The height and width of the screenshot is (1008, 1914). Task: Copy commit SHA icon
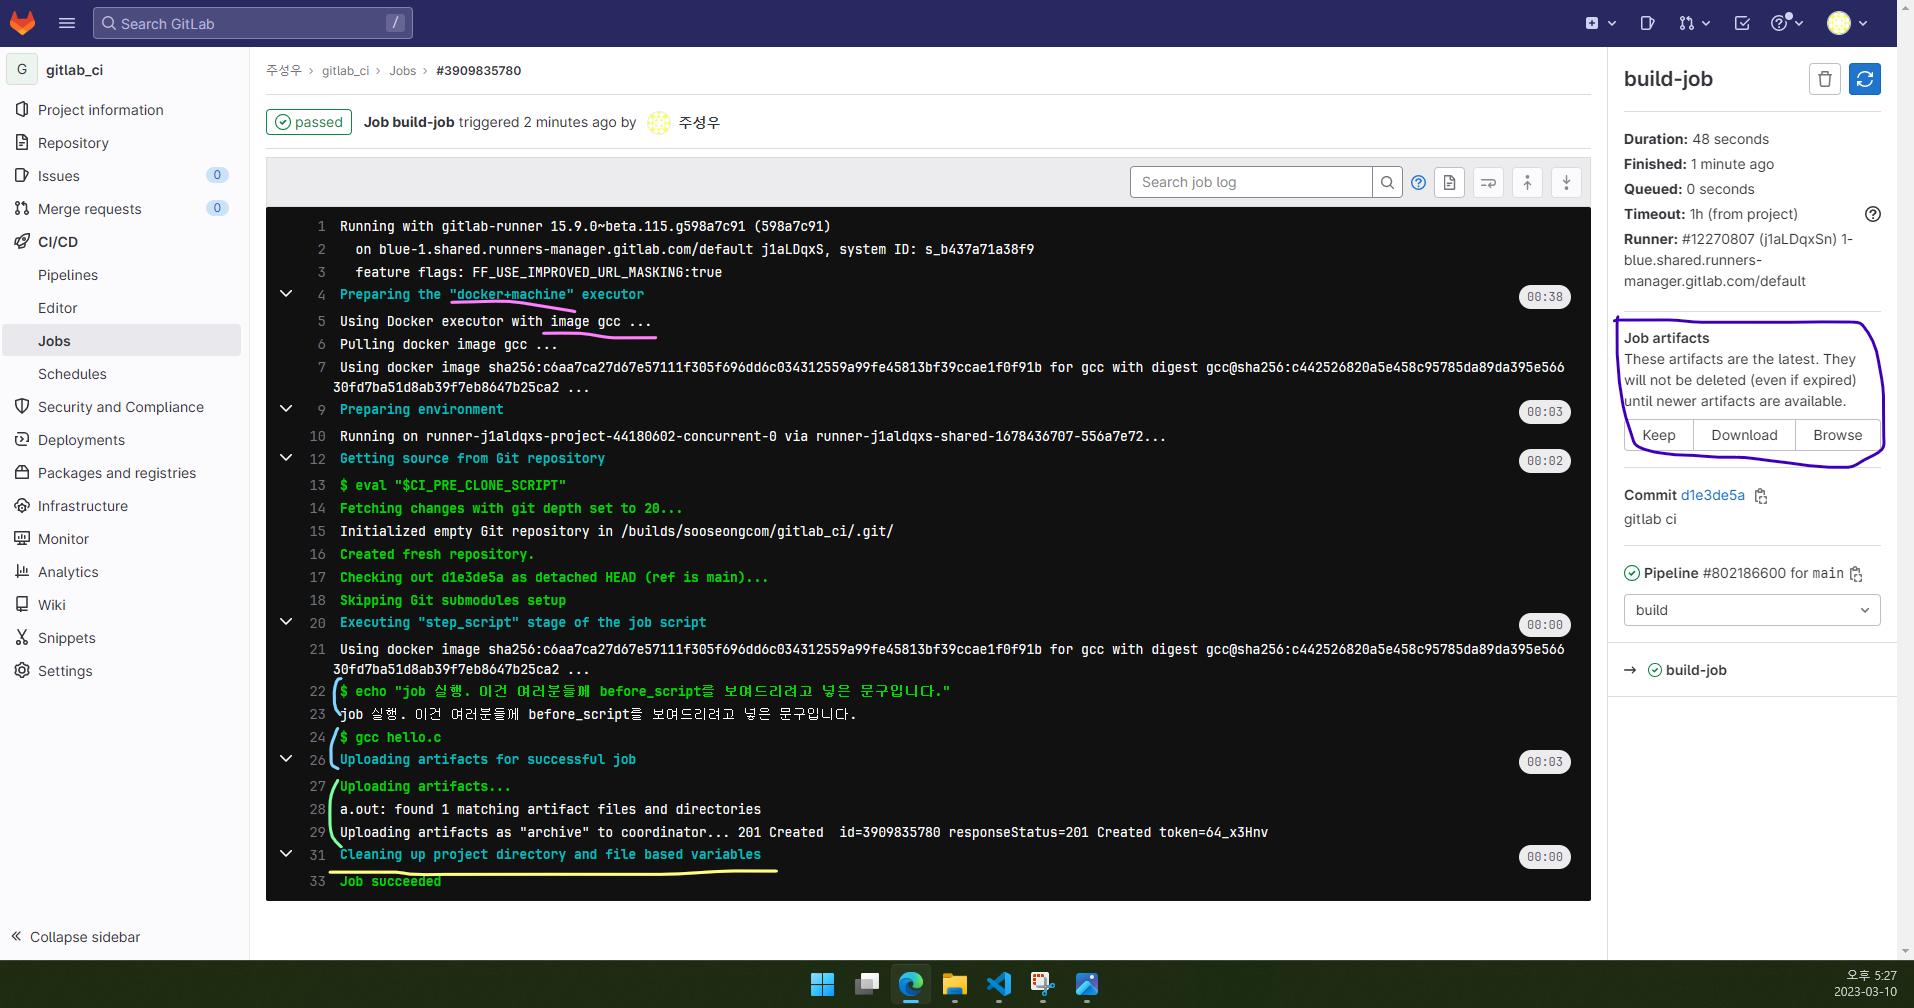[1761, 496]
